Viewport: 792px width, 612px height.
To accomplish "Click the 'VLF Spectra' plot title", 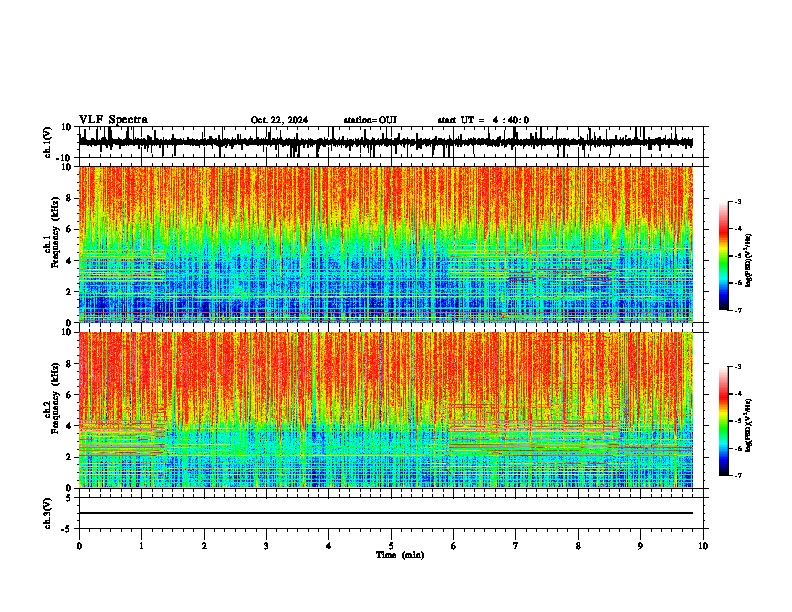I will coord(113,119).
